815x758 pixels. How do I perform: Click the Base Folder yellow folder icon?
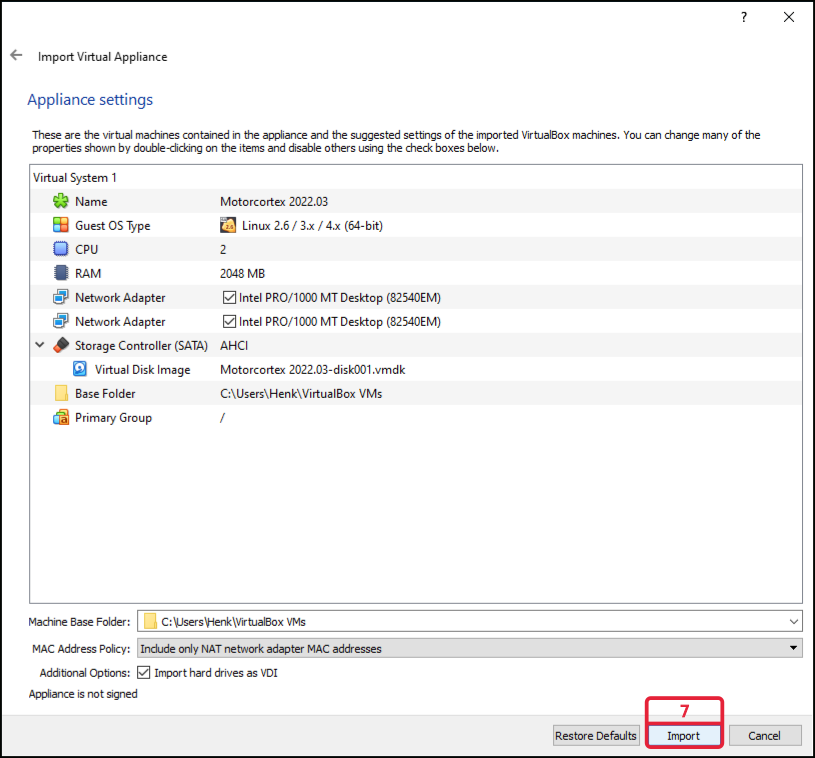pyautogui.click(x=61, y=393)
